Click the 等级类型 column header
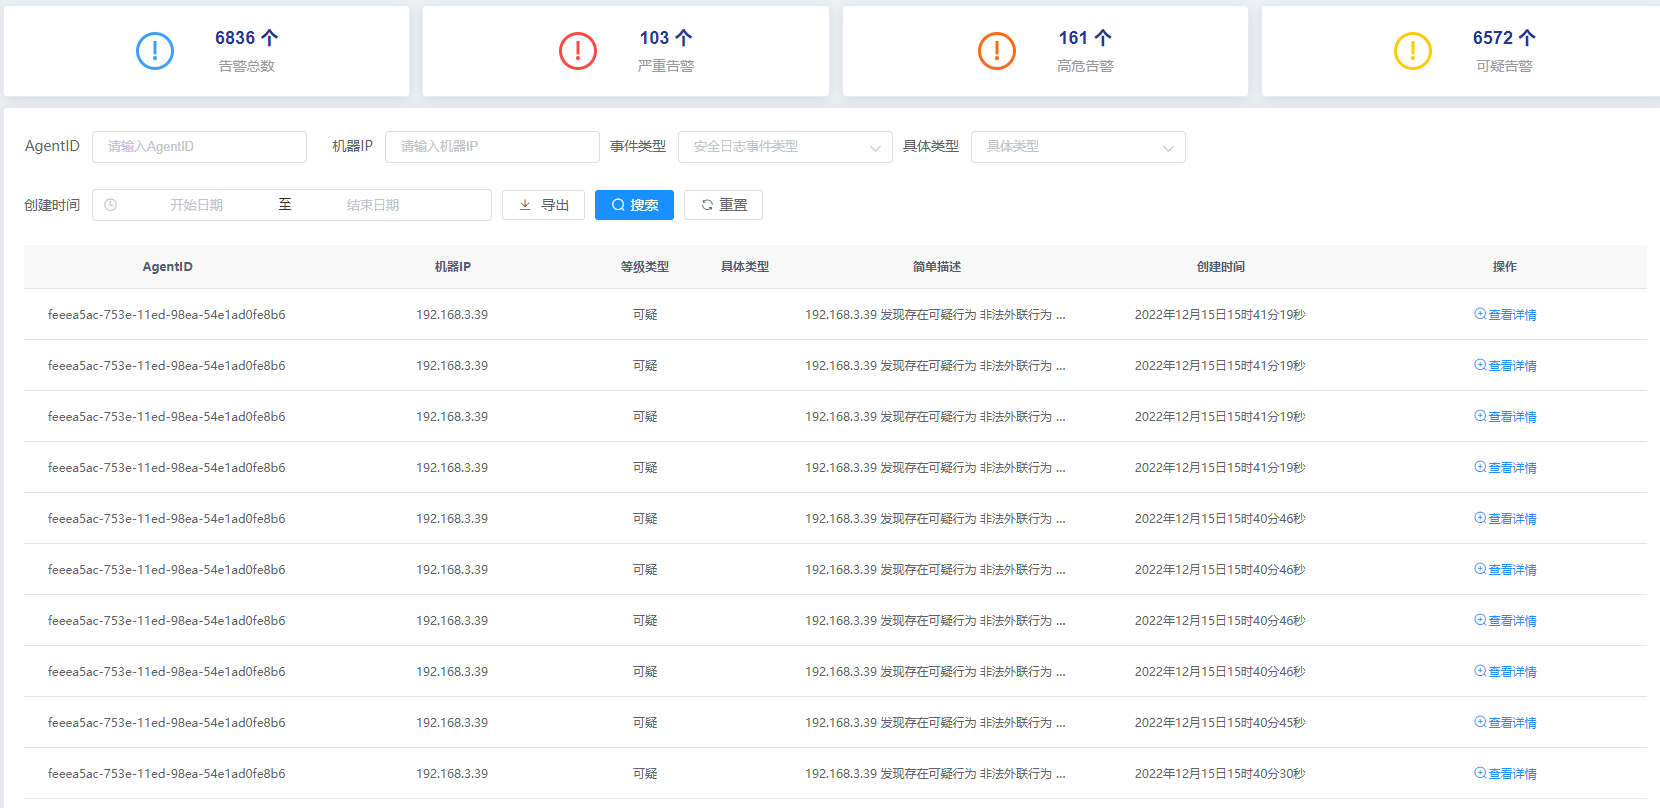Viewport: 1660px width, 808px height. [x=645, y=267]
